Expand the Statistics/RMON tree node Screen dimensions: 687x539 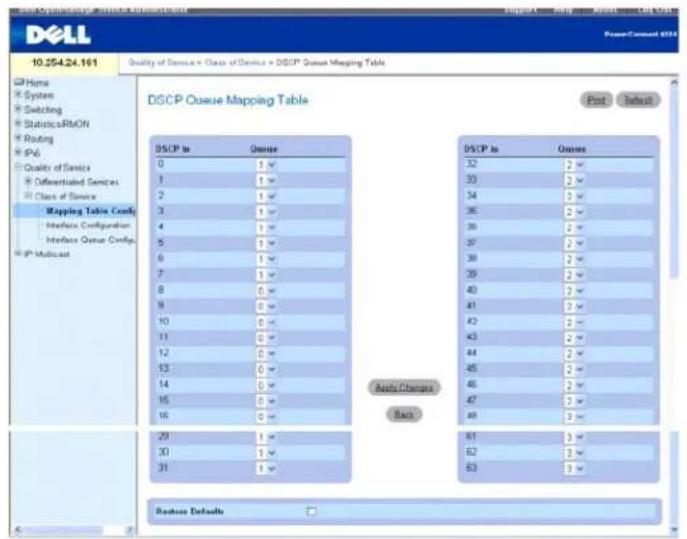(x=18, y=124)
